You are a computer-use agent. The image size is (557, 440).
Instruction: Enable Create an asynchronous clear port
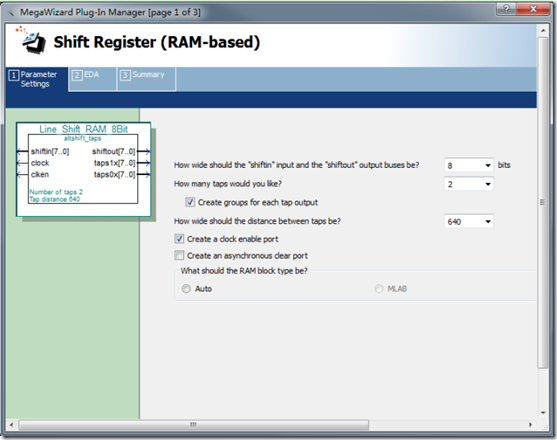(x=179, y=255)
